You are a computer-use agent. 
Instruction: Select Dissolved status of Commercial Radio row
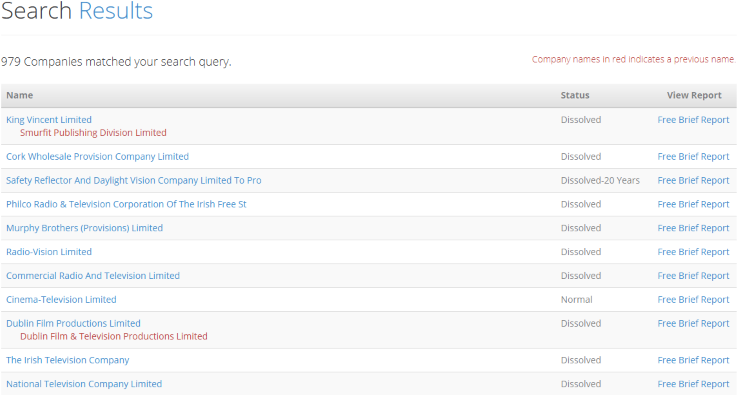[581, 276]
